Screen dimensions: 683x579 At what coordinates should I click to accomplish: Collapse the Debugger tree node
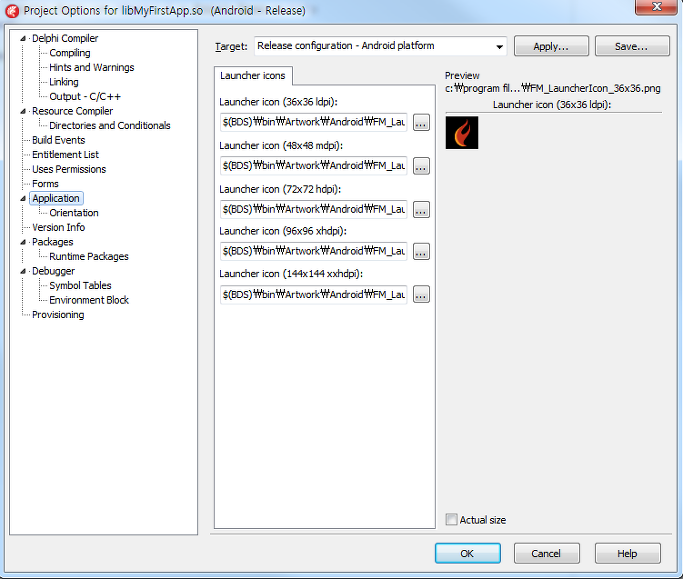tap(23, 271)
